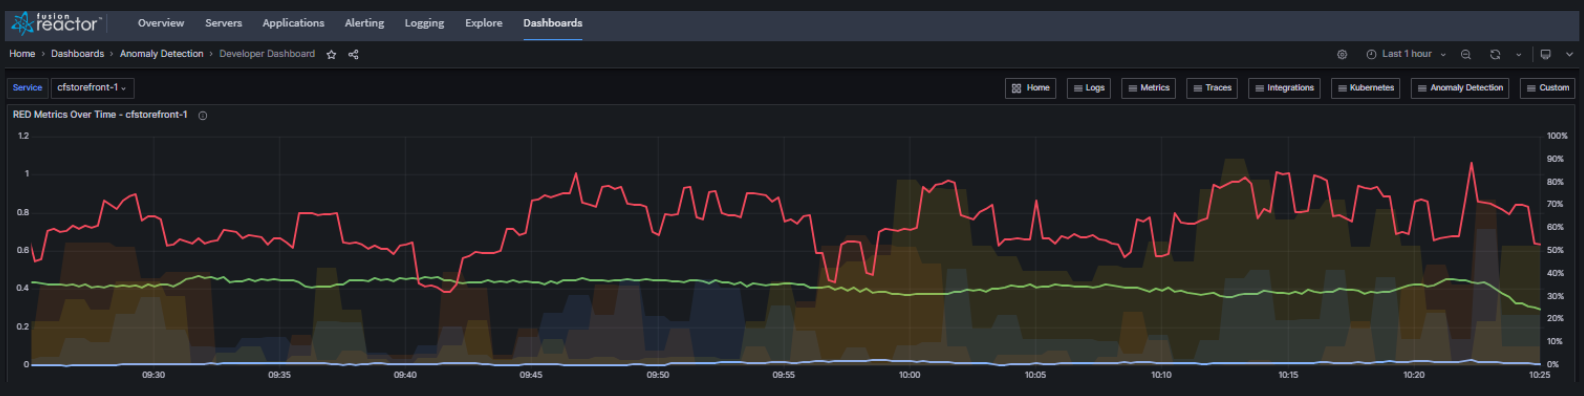Show panel info icon for RED Metrics
Image resolution: width=1584 pixels, height=396 pixels.
203,115
